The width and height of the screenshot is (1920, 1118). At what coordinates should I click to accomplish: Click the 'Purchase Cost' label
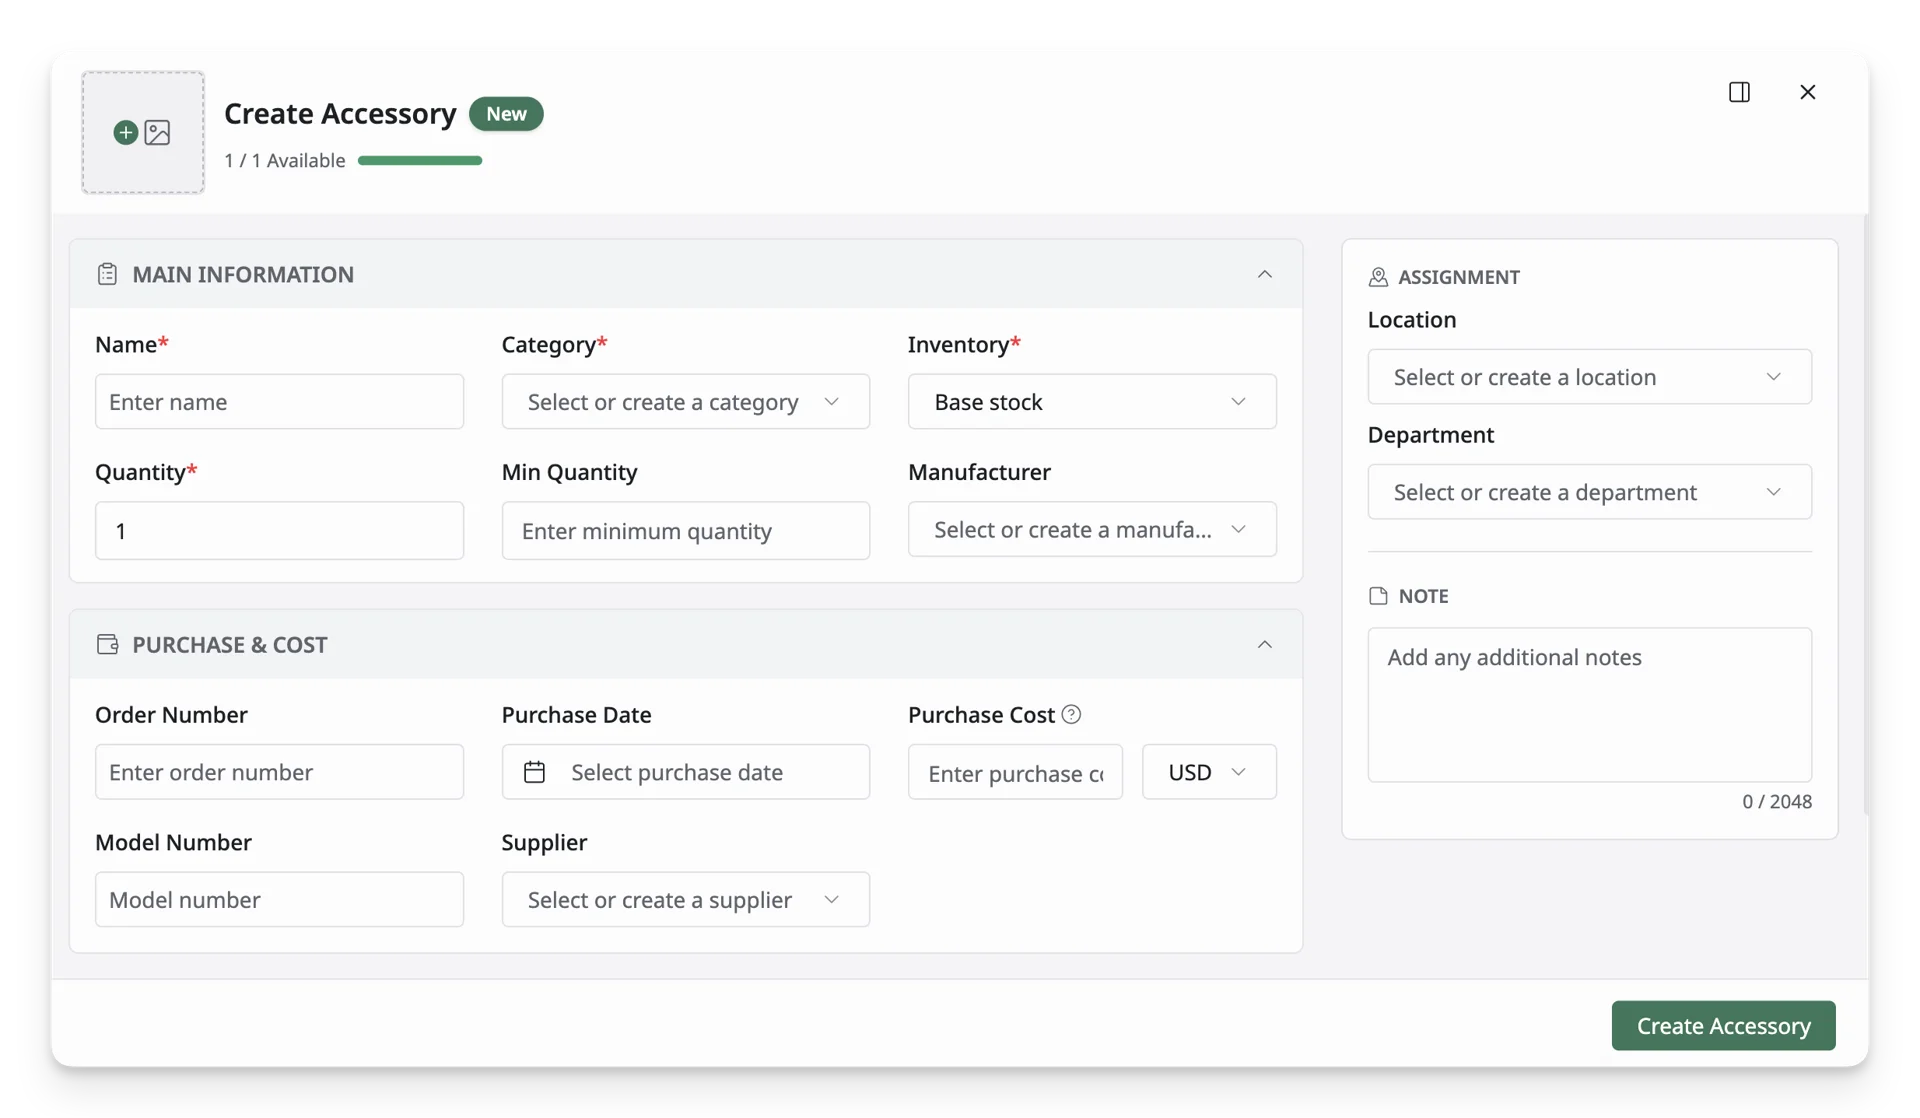pyautogui.click(x=981, y=715)
